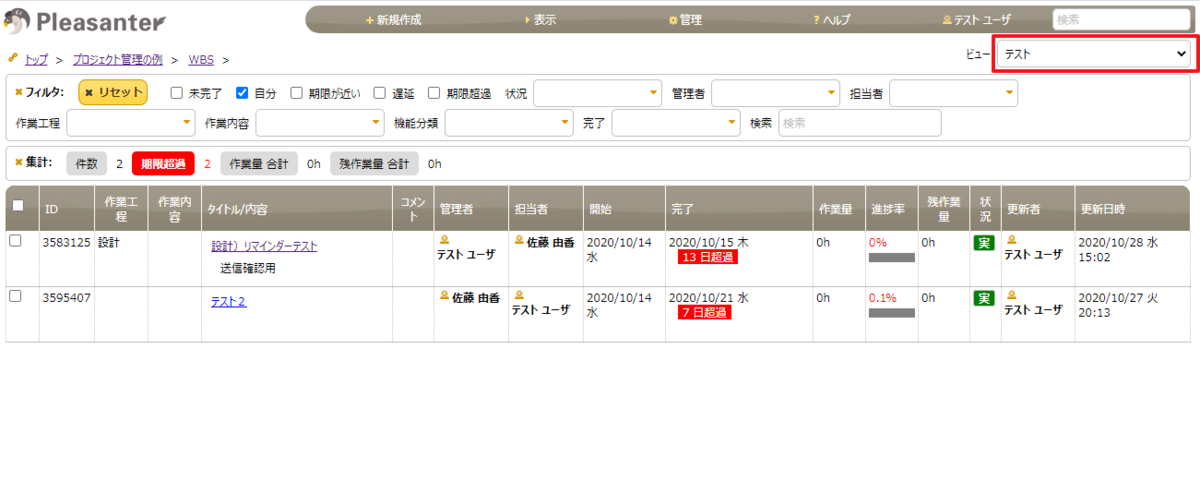The width and height of the screenshot is (1200, 493).
Task: Enable the 遅延 filter checkbox
Action: click(x=380, y=93)
